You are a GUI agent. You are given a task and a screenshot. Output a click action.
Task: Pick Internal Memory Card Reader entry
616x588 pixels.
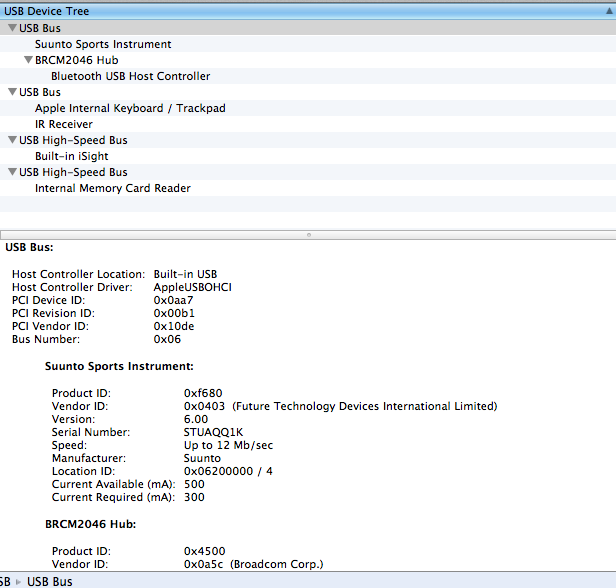click(113, 188)
